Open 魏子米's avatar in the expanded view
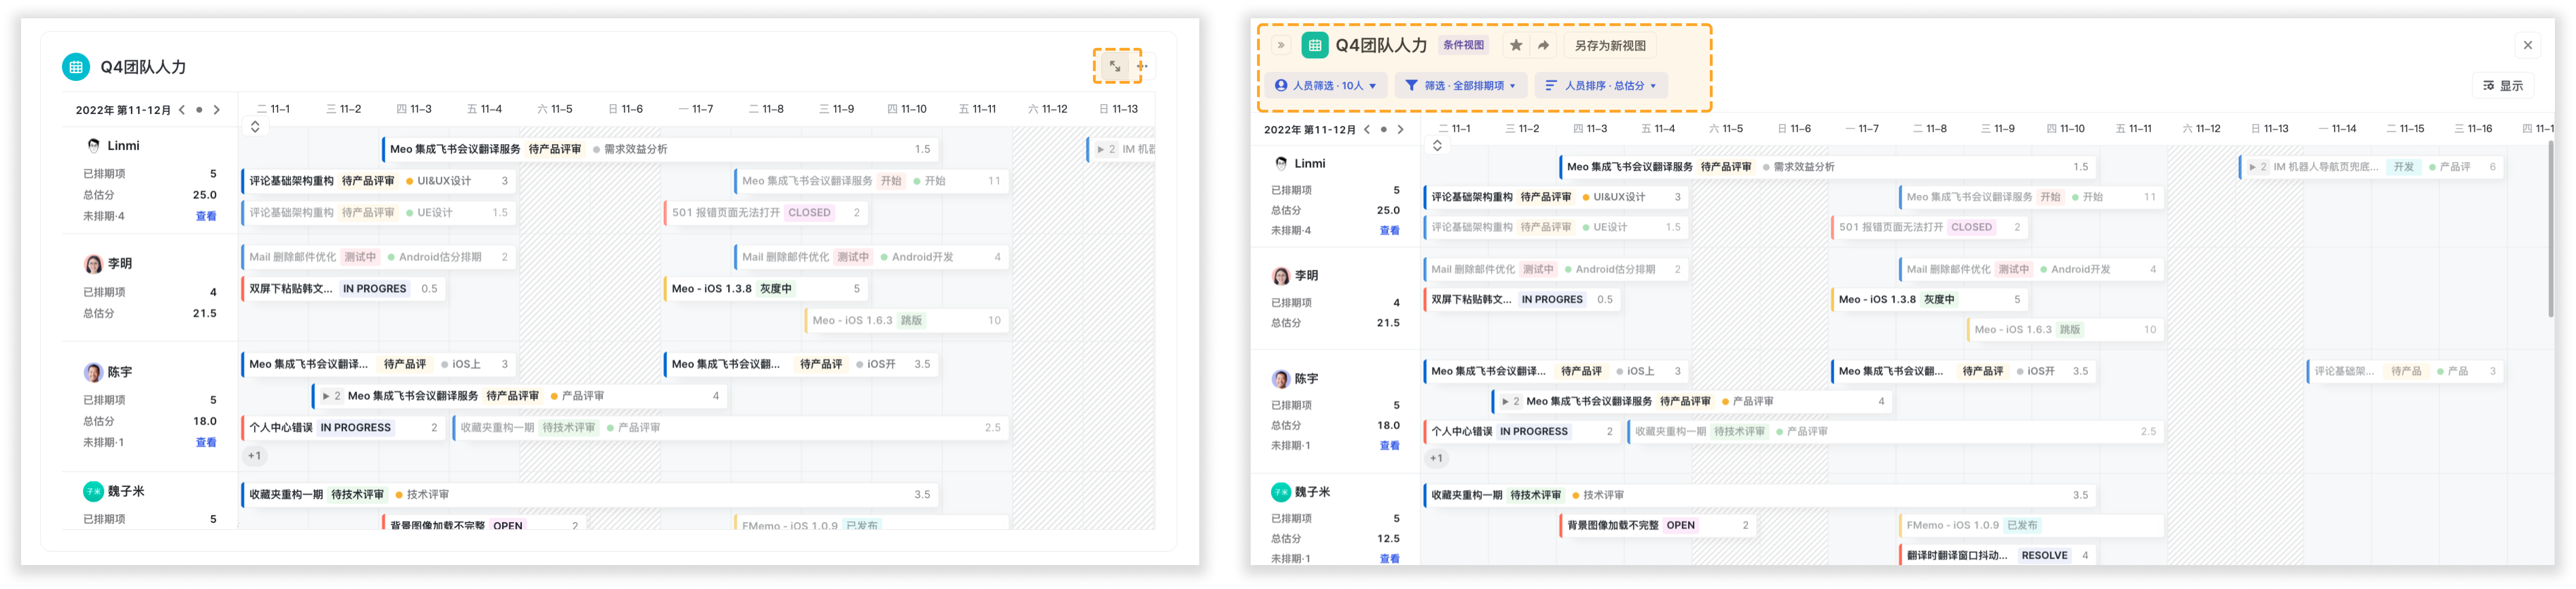Viewport: 2576px width, 589px height. point(1281,492)
